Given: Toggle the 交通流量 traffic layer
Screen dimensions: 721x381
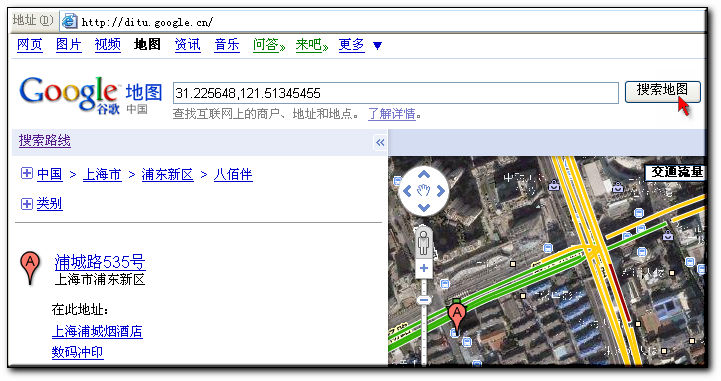Looking at the screenshot, I should point(676,172).
